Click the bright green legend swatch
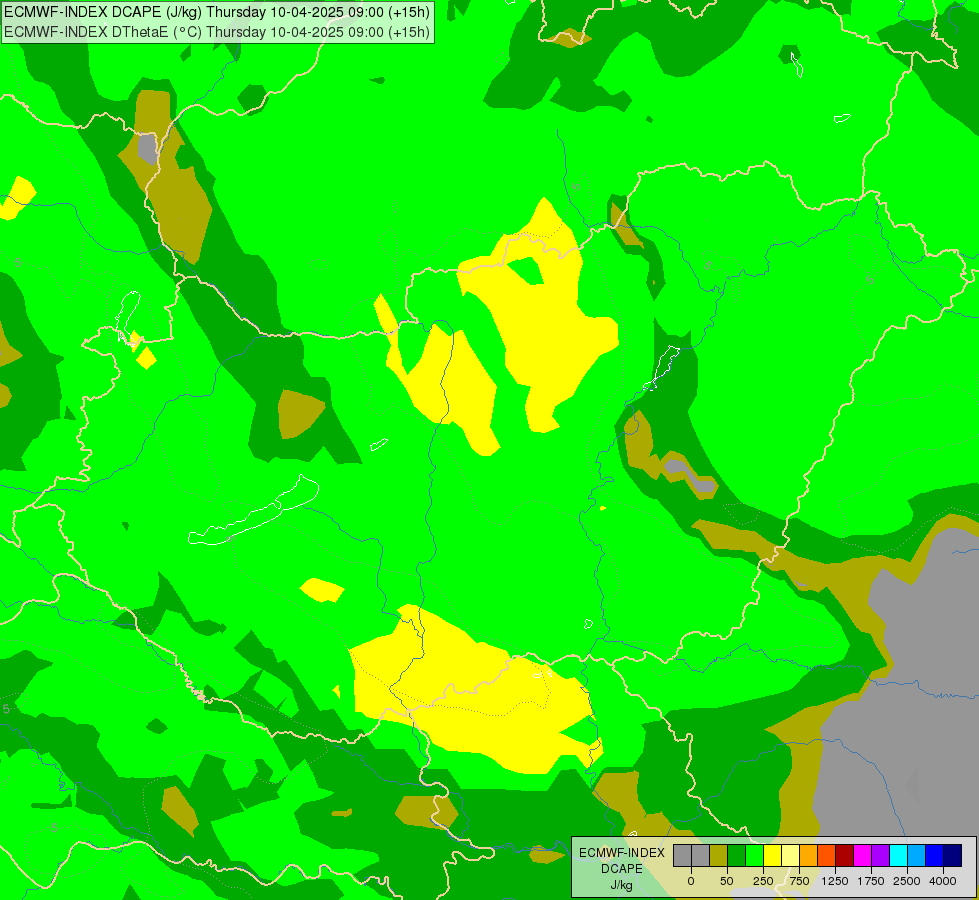The height and width of the screenshot is (900, 979). coord(754,856)
